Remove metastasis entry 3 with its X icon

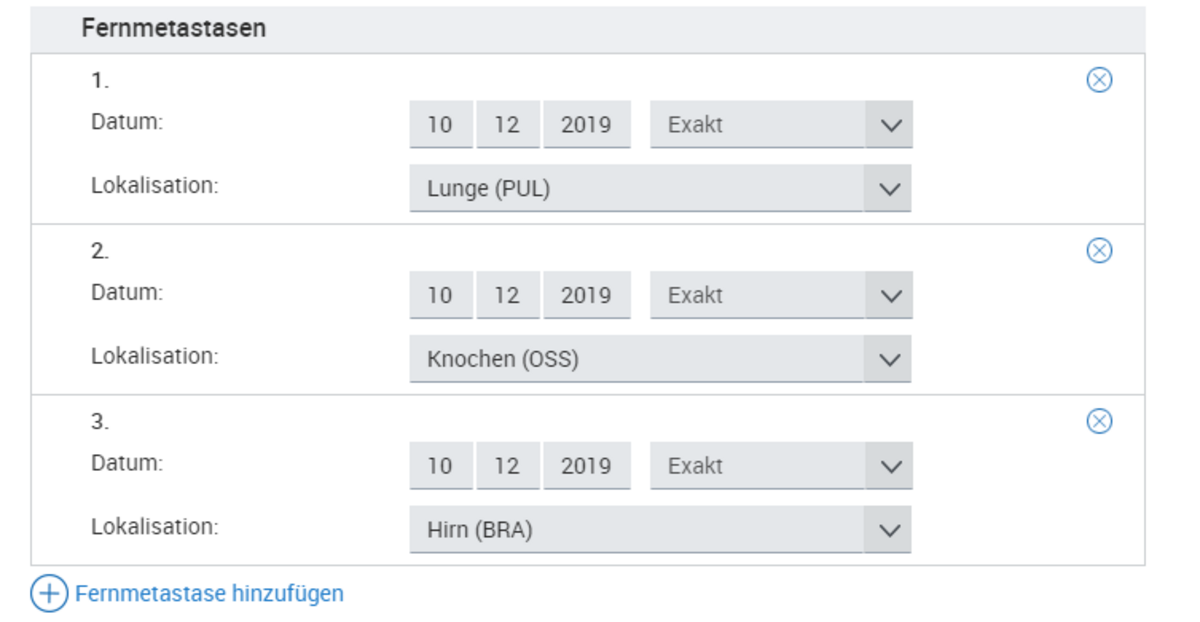(x=1099, y=421)
